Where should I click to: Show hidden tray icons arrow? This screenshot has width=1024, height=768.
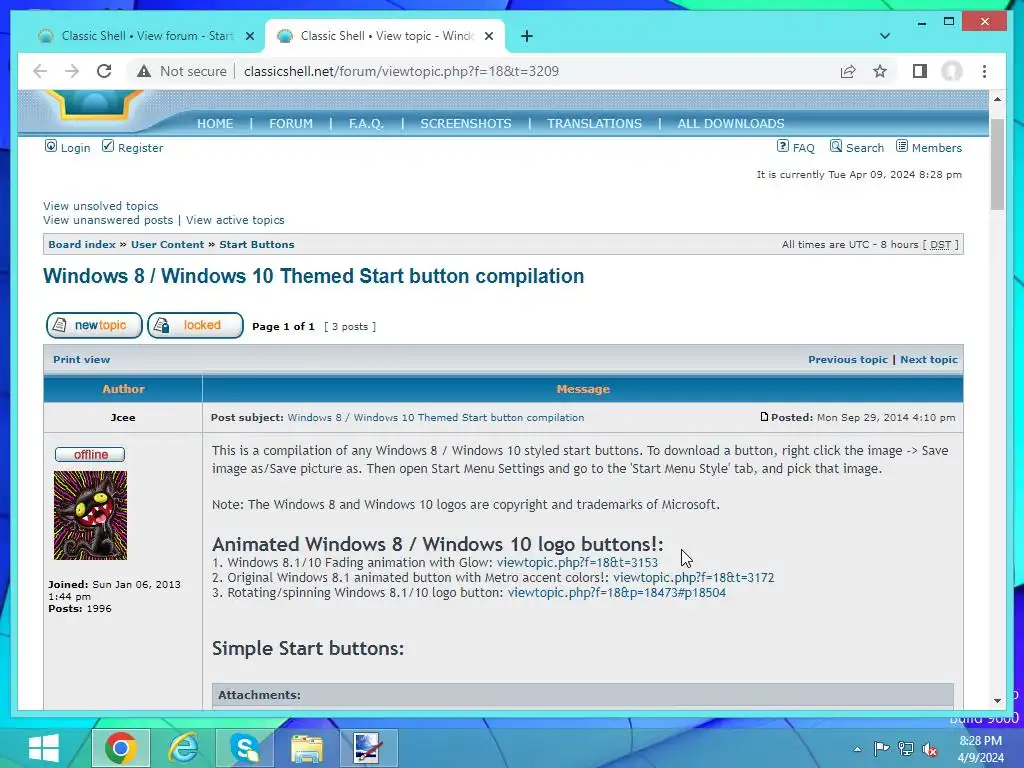click(x=857, y=748)
